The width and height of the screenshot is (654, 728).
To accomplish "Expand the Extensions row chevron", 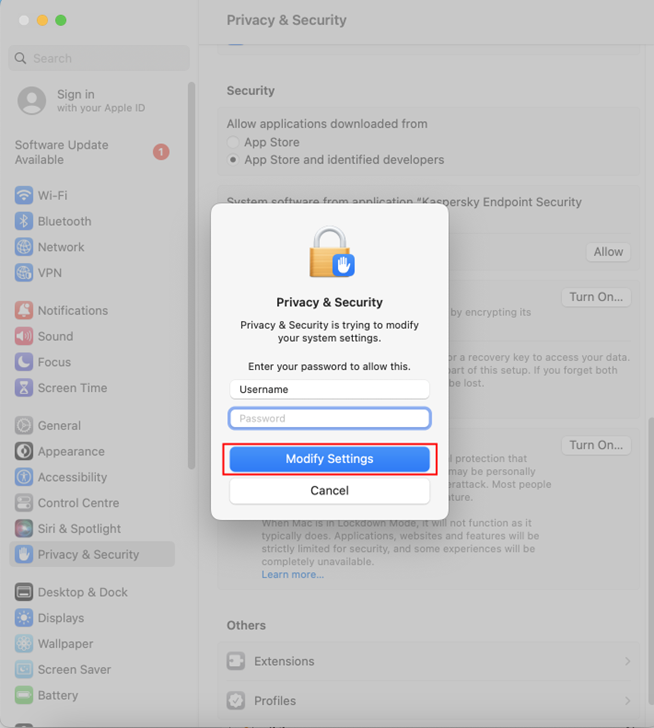I will 627,662.
